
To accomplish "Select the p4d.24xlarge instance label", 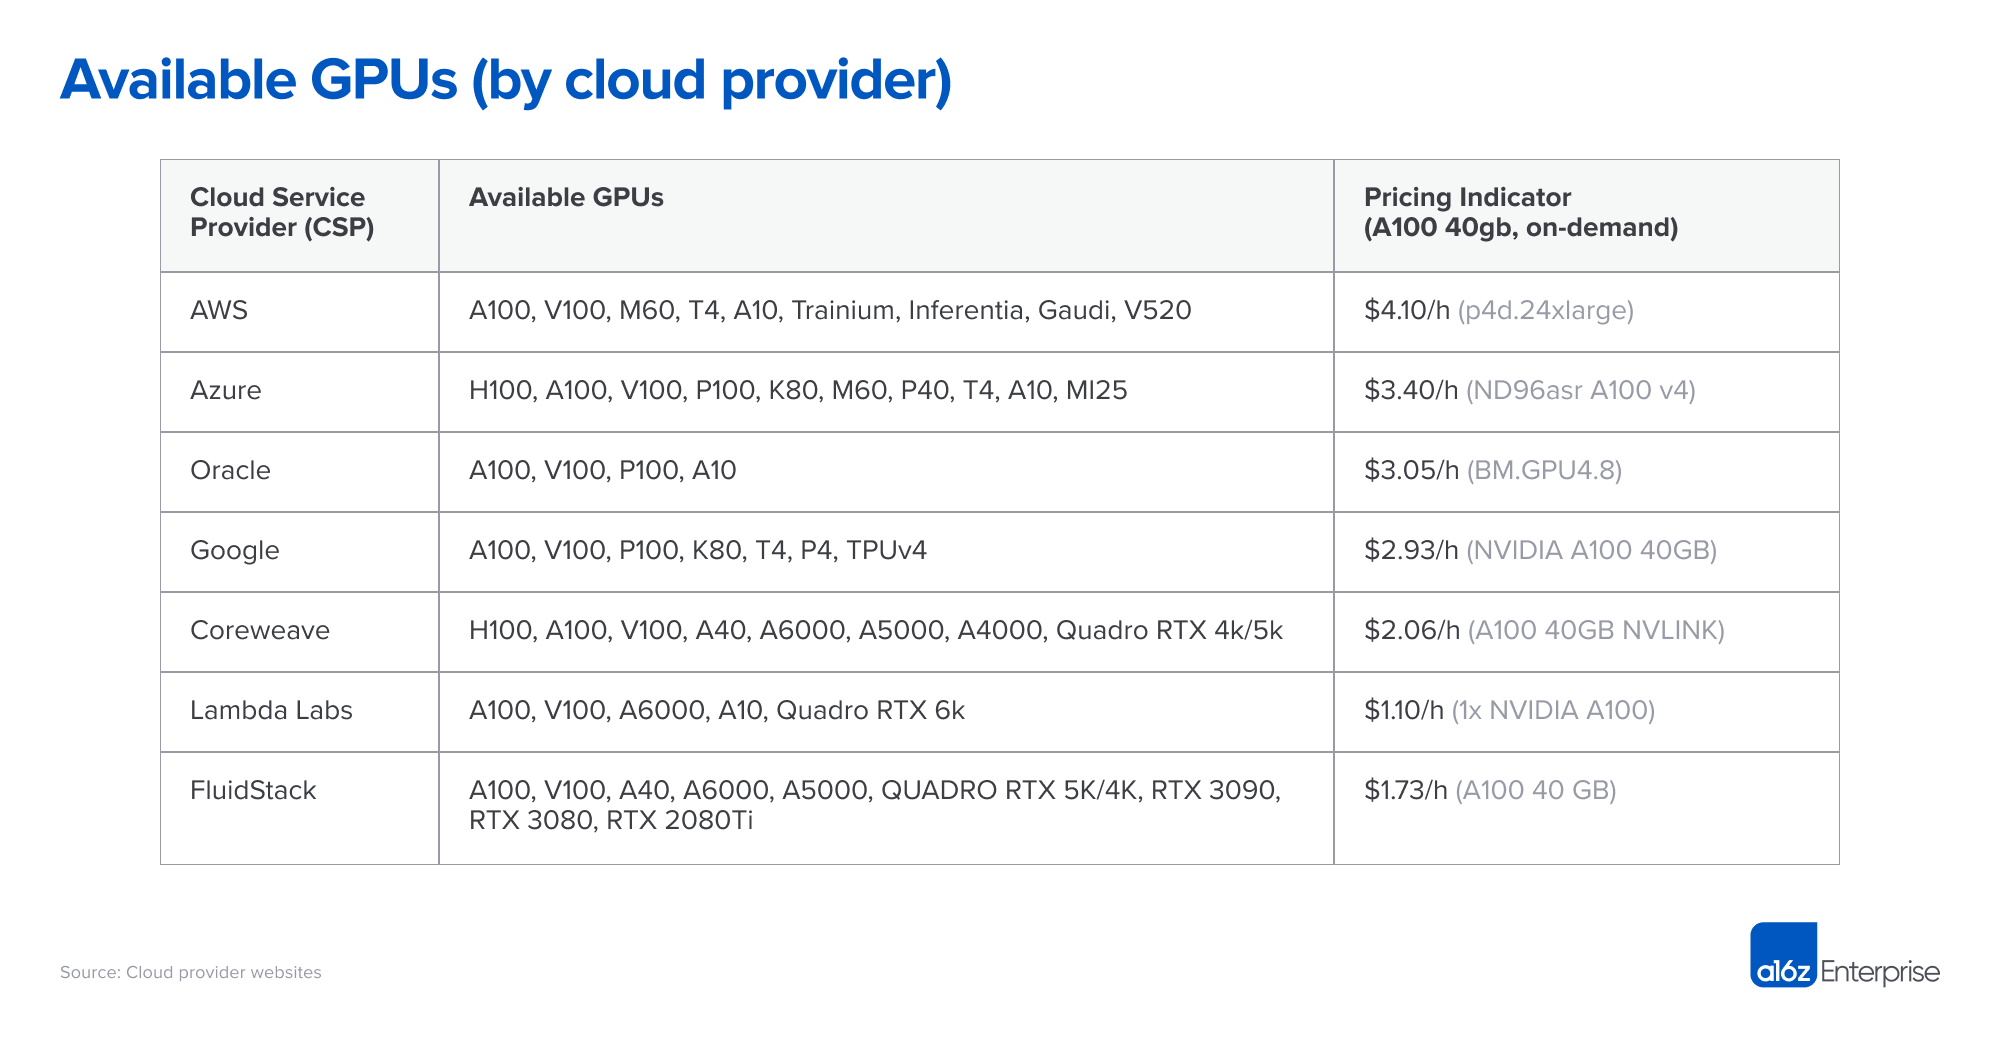I will pyautogui.click(x=1545, y=311).
